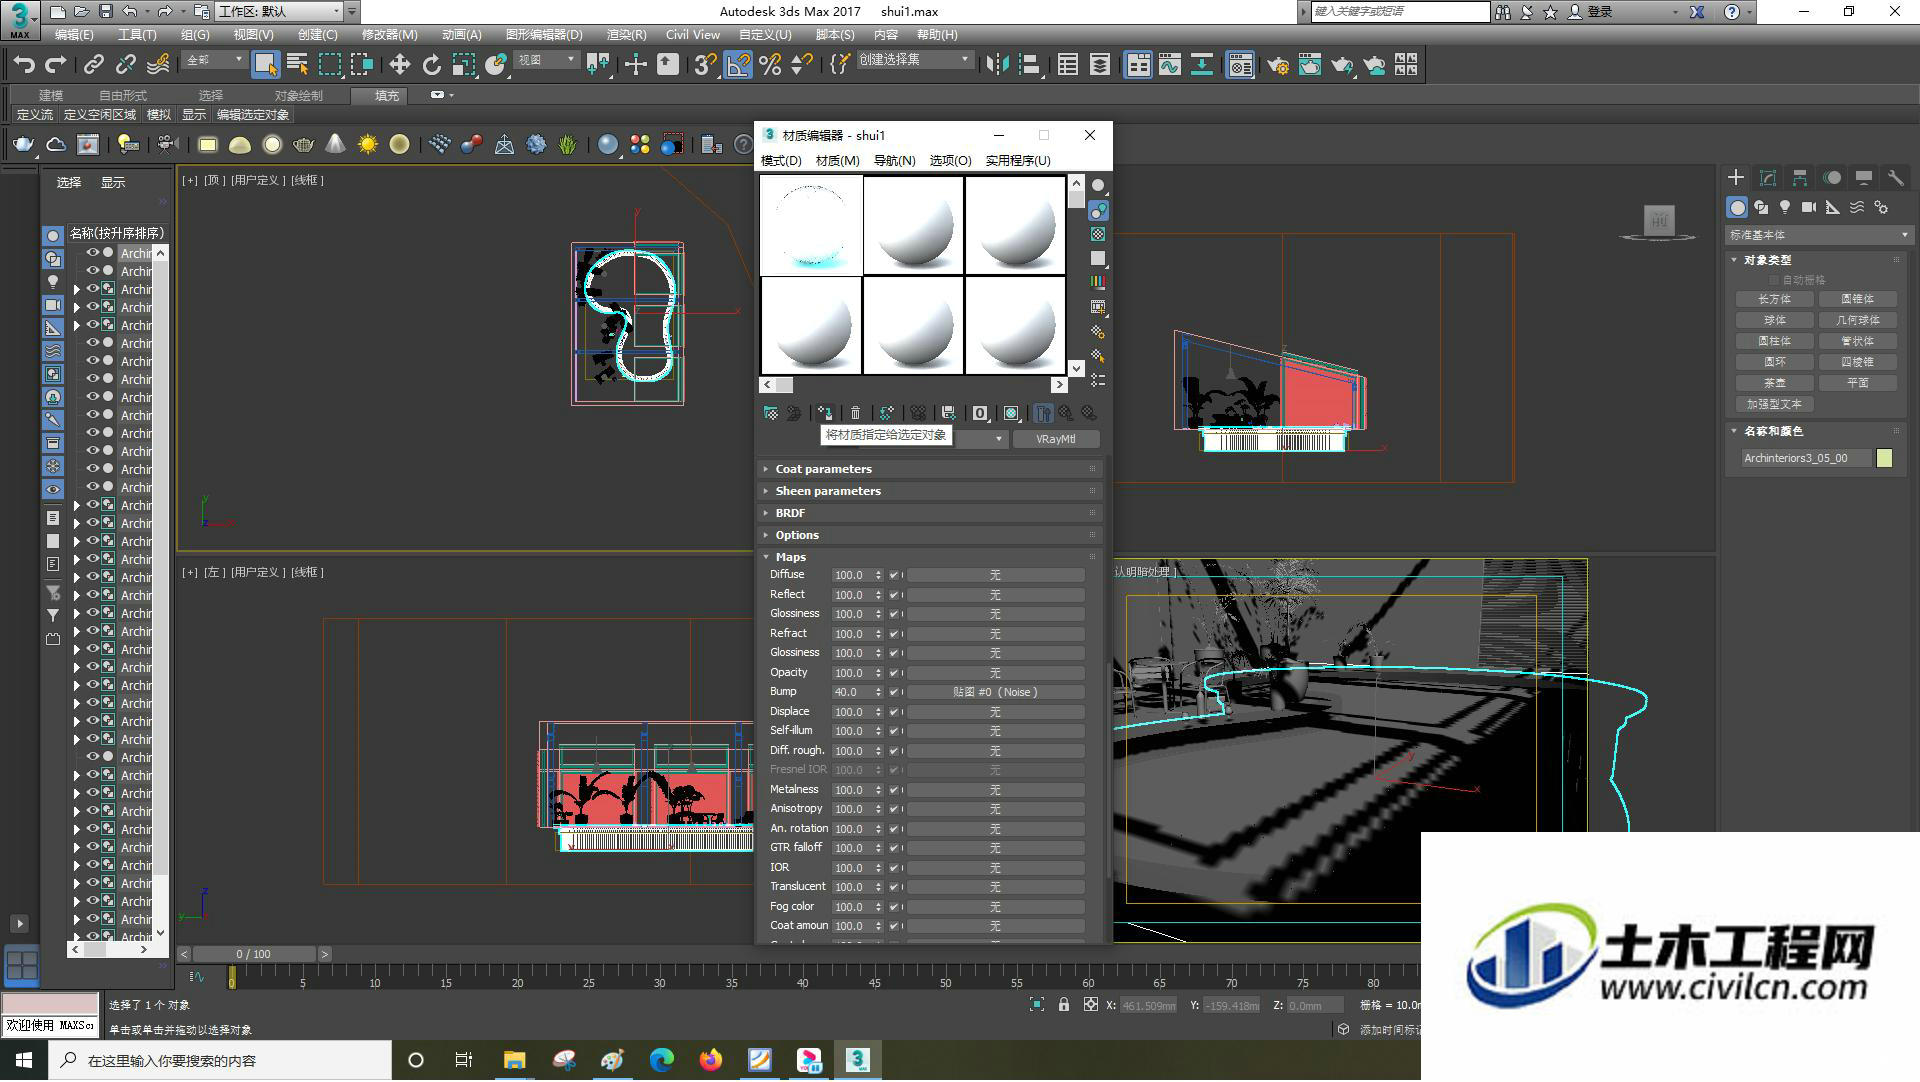Open the Select by Name tool
Screen dimensions: 1920x1082
click(x=297, y=65)
